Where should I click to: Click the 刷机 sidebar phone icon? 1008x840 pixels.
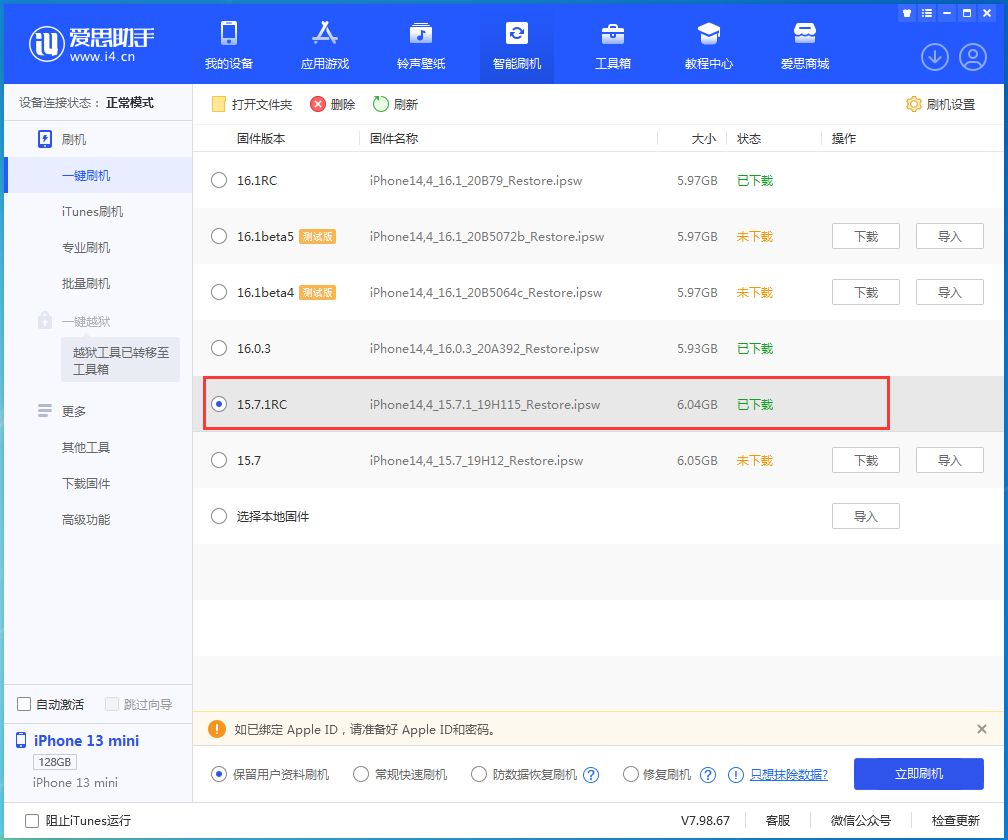pos(44,139)
